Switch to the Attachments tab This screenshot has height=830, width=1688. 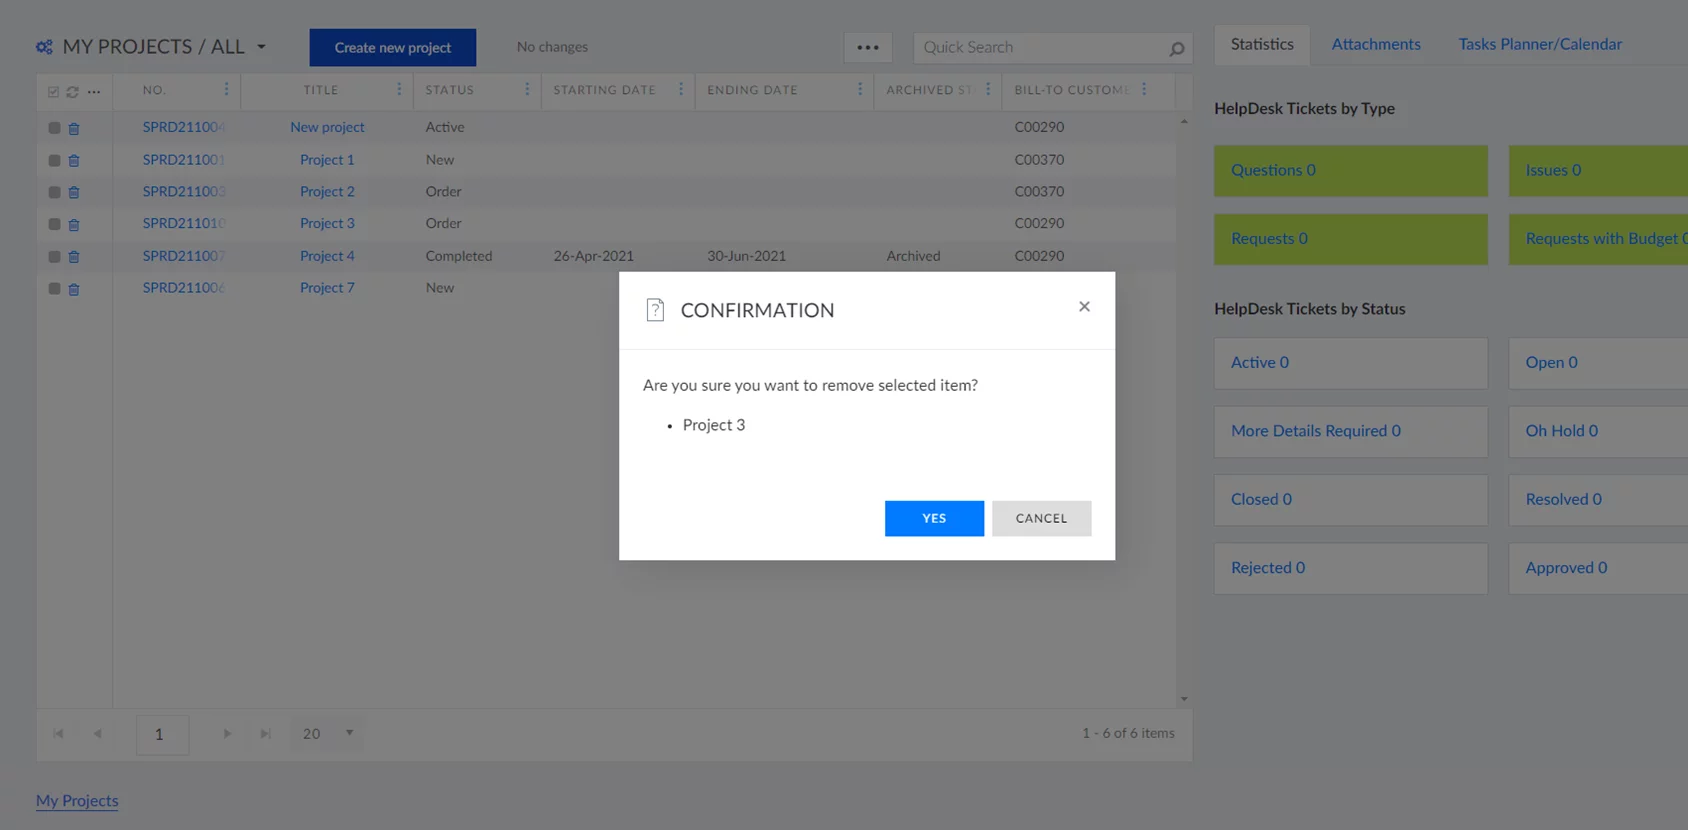pyautogui.click(x=1375, y=44)
